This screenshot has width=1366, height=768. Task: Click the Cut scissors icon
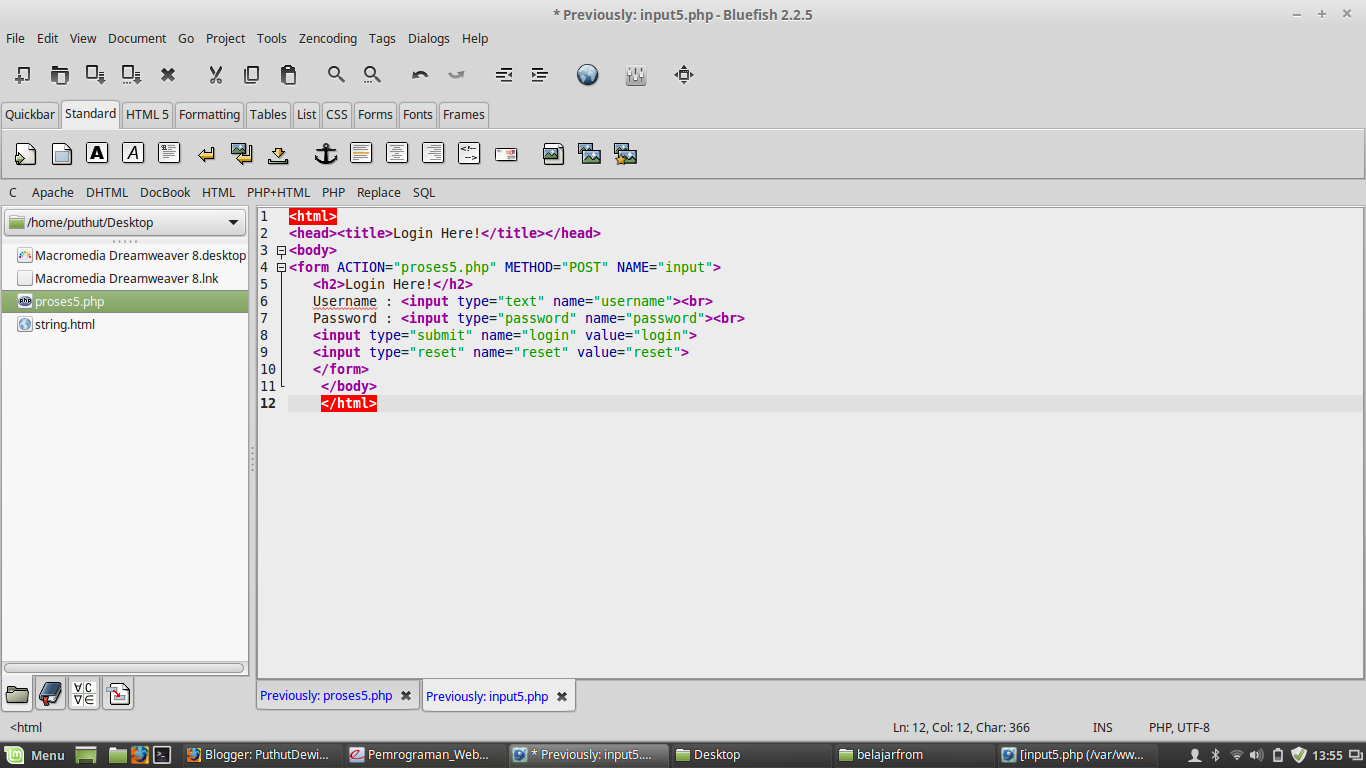(215, 75)
